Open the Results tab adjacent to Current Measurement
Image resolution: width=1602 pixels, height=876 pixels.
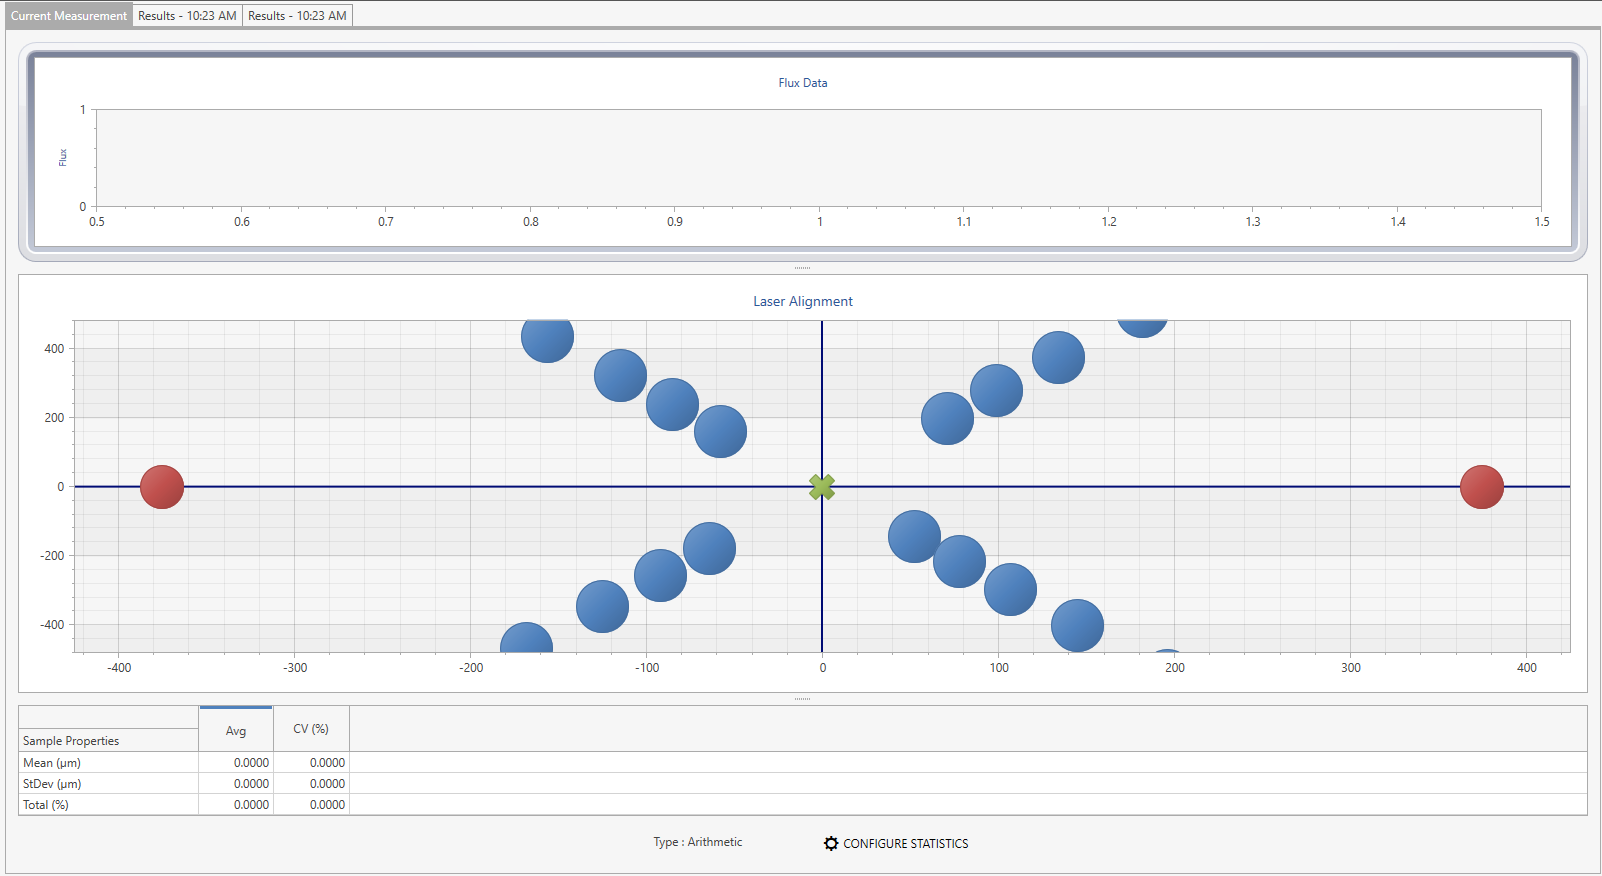187,16
